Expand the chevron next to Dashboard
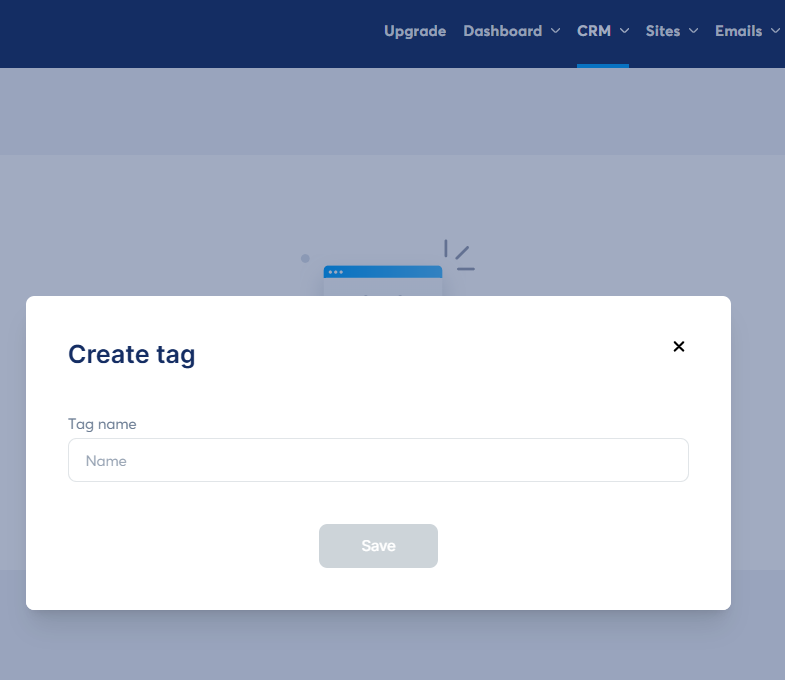 (x=555, y=31)
